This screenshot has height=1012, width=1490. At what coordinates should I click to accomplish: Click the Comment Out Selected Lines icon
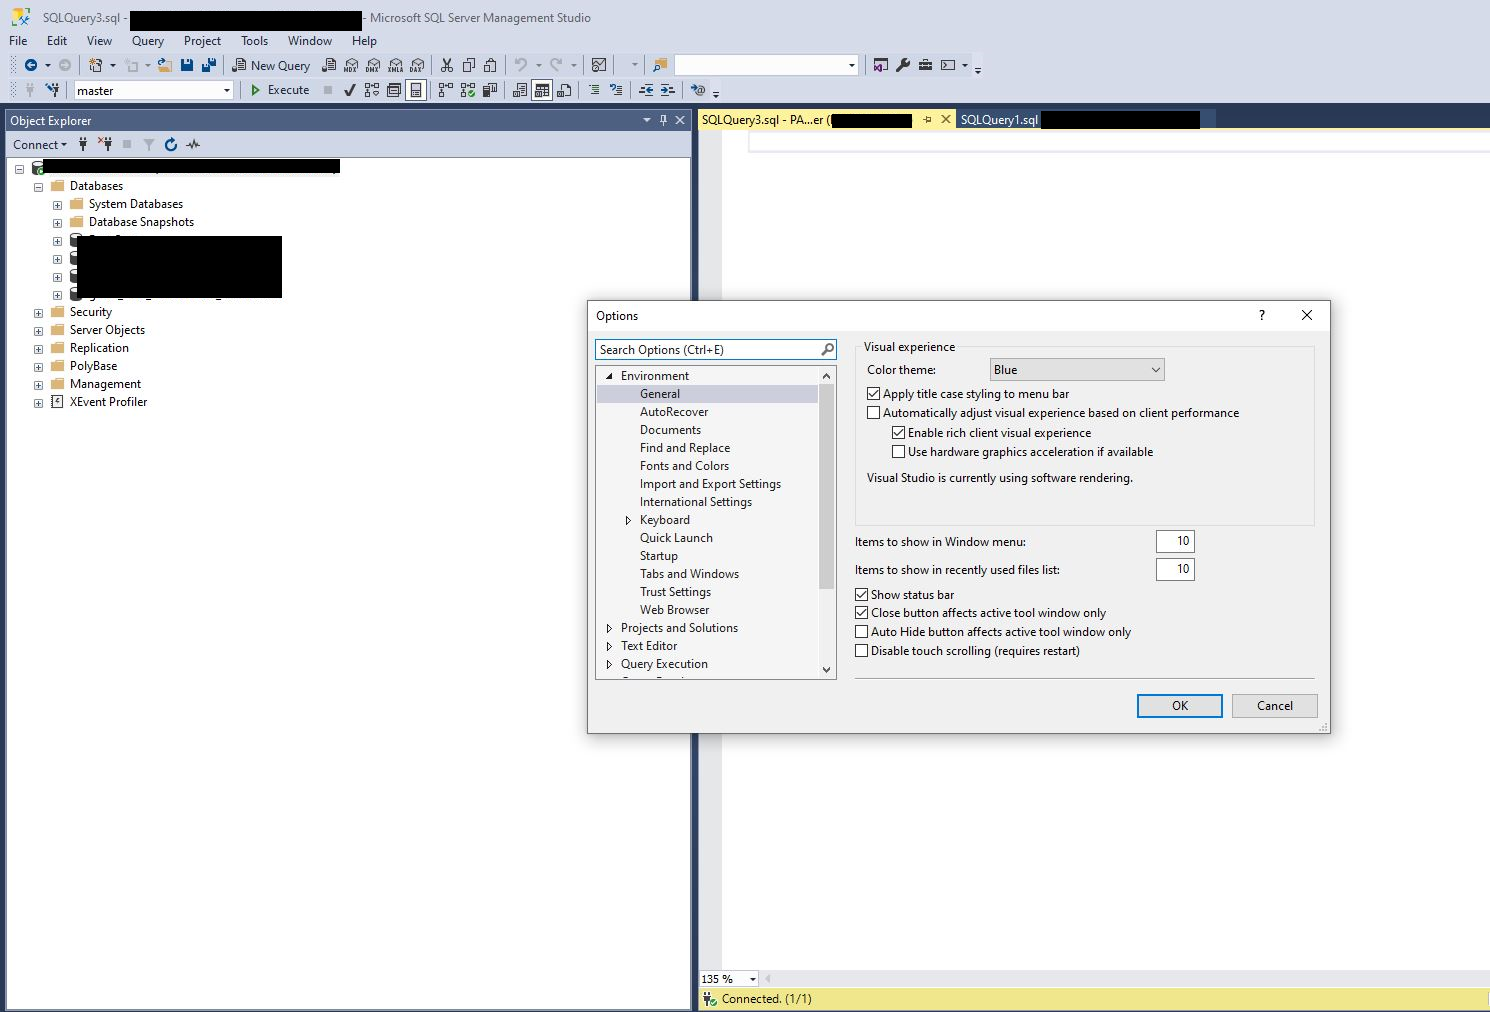tap(594, 90)
